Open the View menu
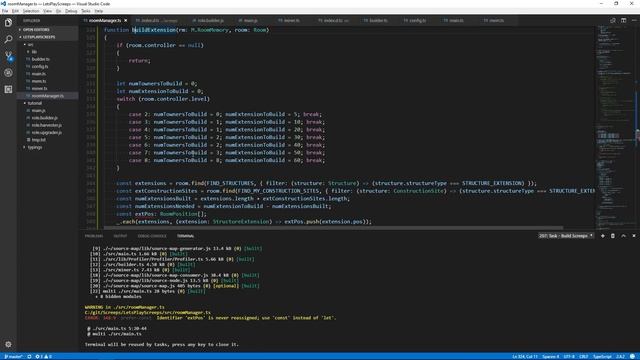 (x=47, y=11)
